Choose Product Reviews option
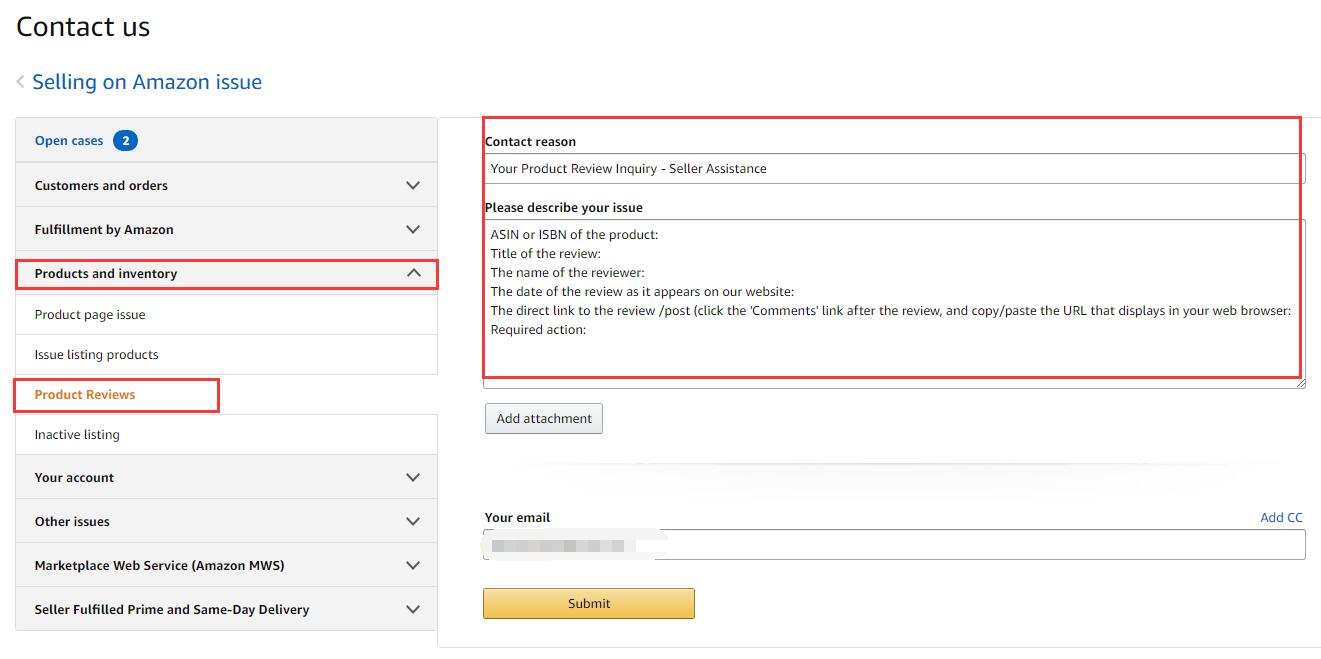This screenshot has height=659, width=1321. pyautogui.click(x=85, y=395)
